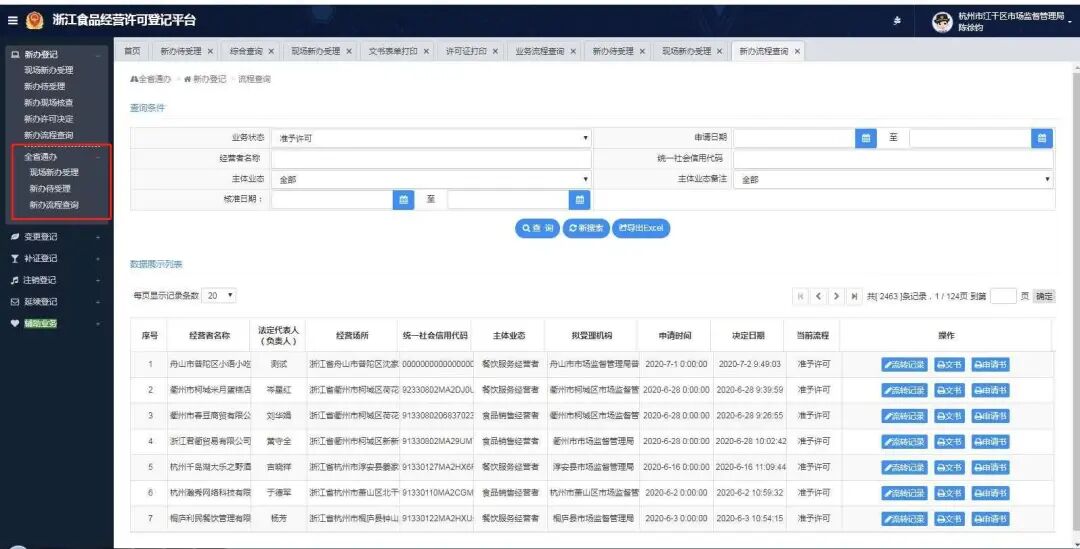Open 新办现场核查 in the sidebar
Screen dimensions: 1080x549
(x=48, y=103)
